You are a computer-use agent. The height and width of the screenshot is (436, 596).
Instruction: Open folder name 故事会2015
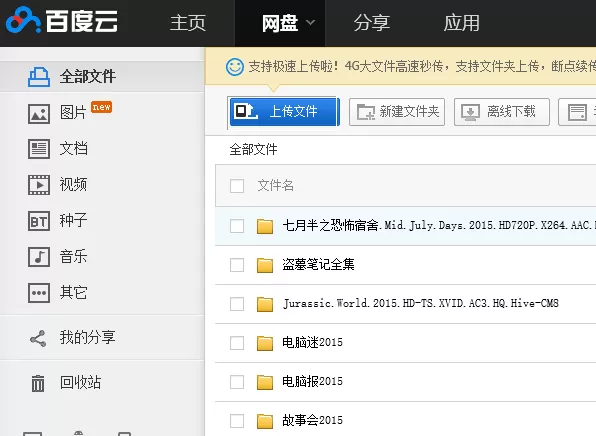tap(312, 420)
